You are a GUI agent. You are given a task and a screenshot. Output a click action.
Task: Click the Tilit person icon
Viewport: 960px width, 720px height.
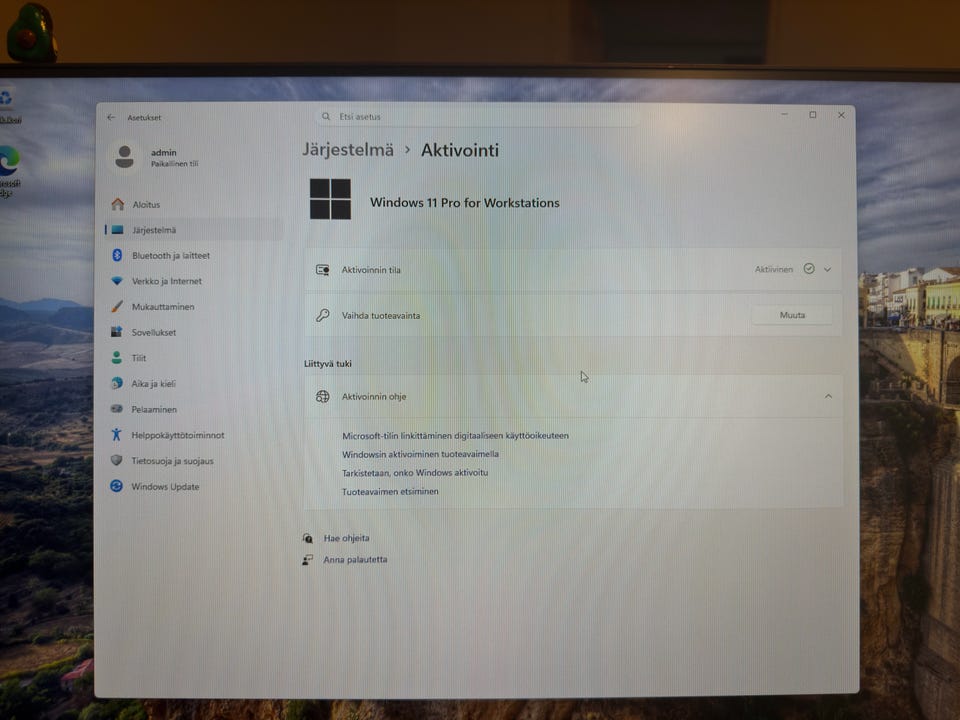click(x=116, y=358)
